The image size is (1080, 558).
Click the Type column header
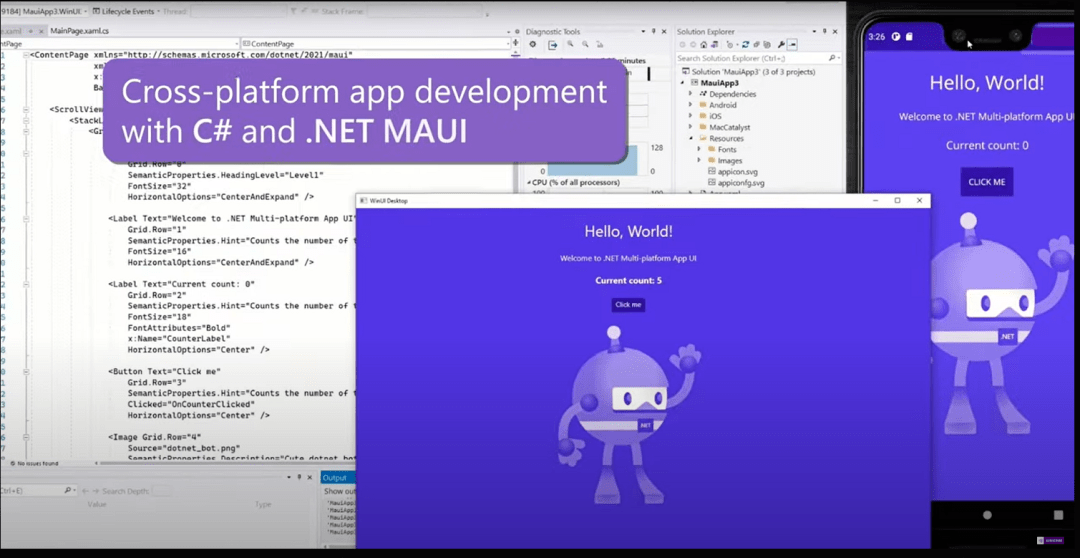point(263,504)
